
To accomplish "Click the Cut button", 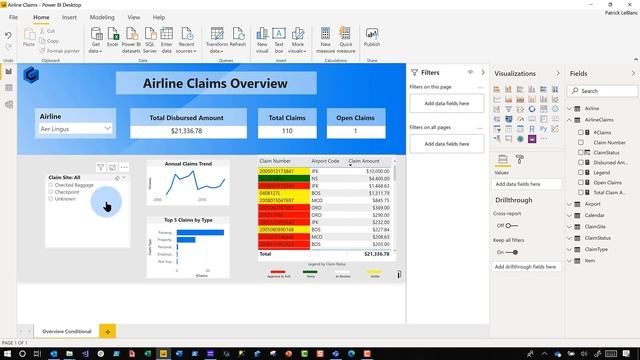I will 47,31.
